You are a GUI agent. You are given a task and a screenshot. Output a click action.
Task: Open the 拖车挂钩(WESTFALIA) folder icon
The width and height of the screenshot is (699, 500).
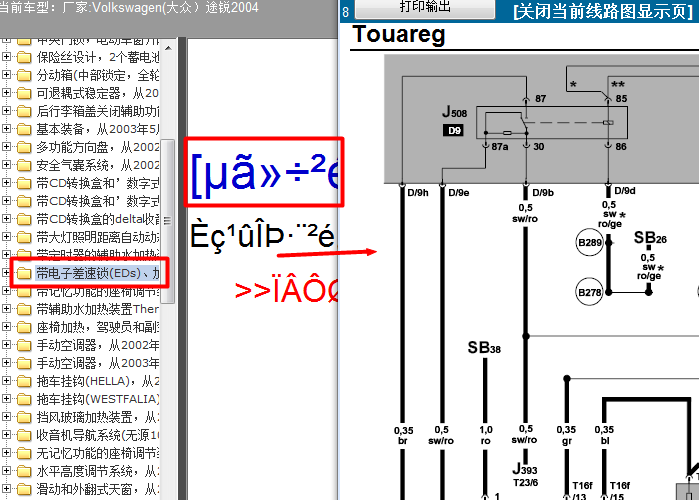pos(24,399)
